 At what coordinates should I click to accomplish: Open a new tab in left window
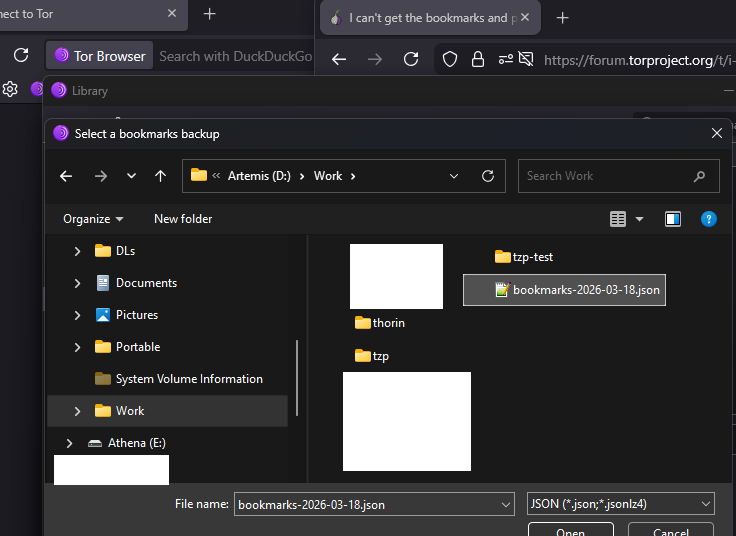pos(209,14)
